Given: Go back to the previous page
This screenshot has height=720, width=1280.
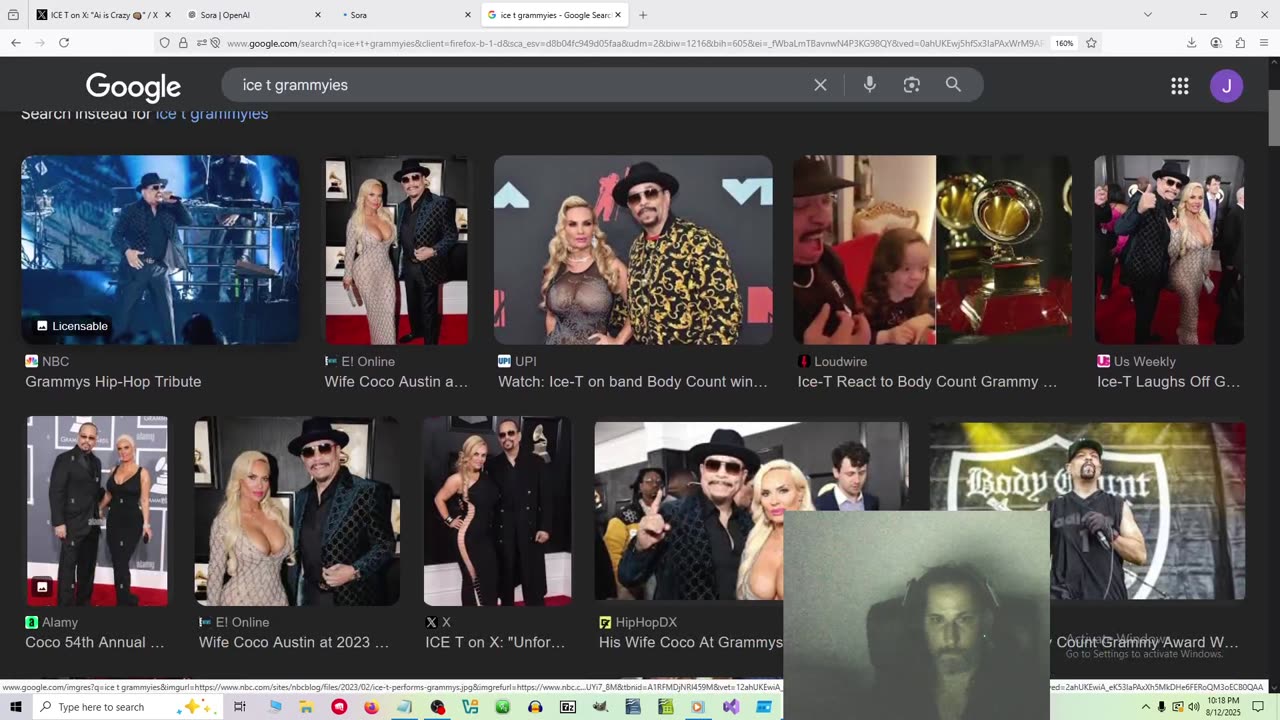Looking at the screenshot, I should pos(16,43).
